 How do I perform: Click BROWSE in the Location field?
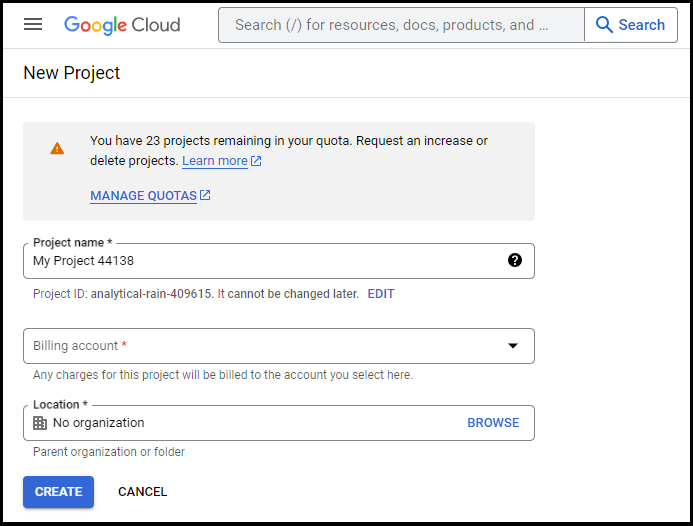point(493,423)
